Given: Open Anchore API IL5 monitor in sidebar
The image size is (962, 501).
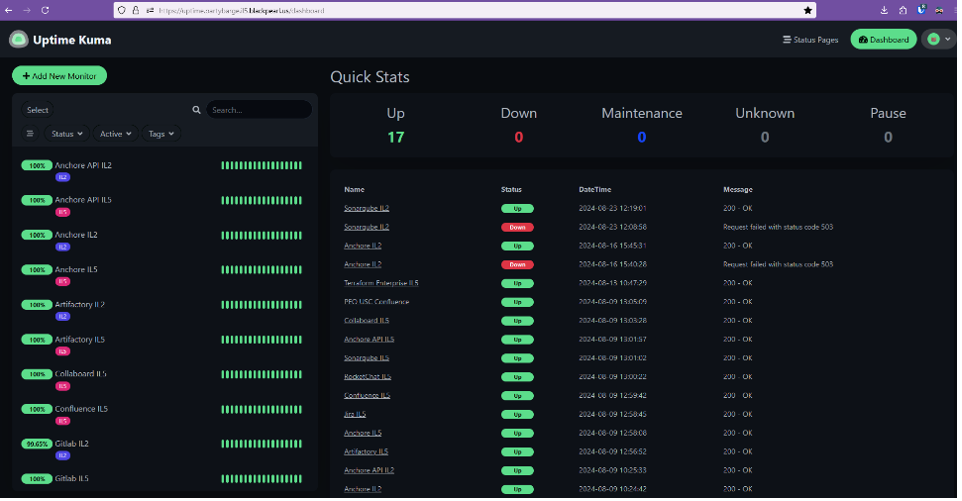Looking at the screenshot, I should [83, 200].
